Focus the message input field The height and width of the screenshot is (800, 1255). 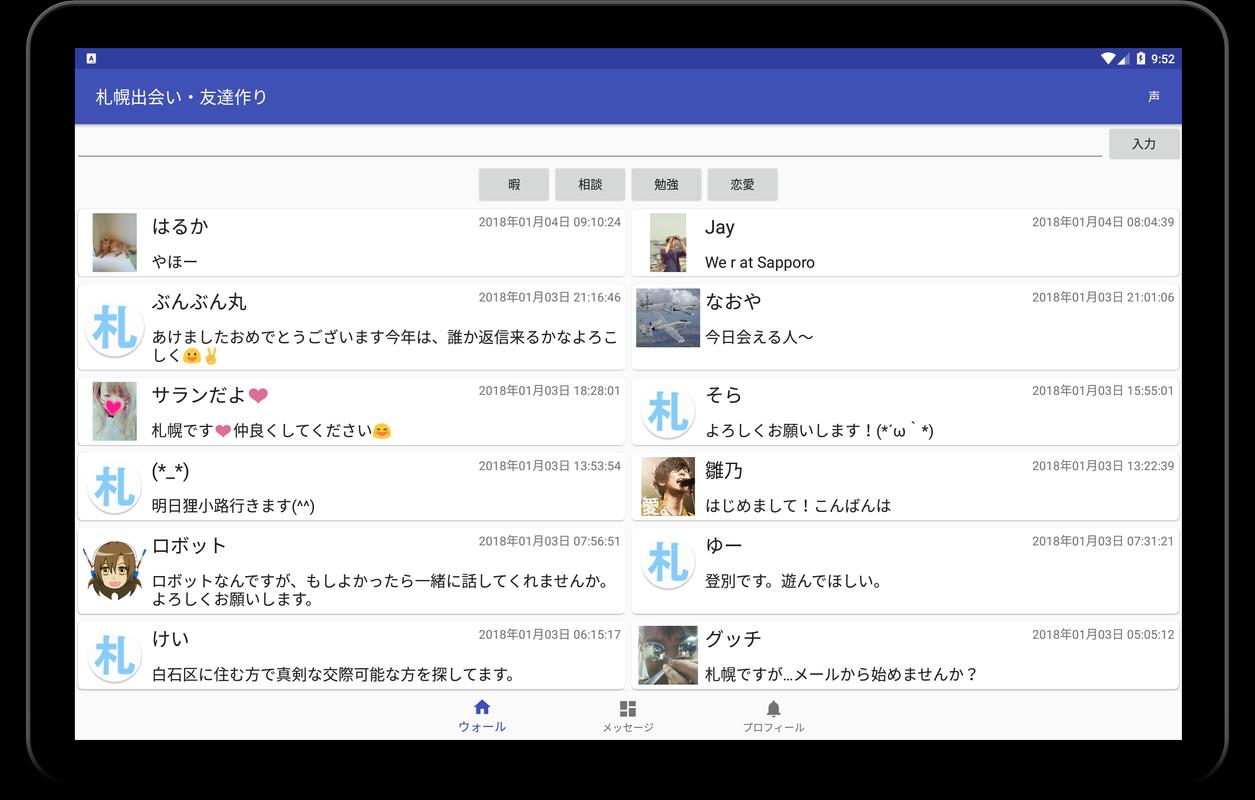click(x=590, y=143)
